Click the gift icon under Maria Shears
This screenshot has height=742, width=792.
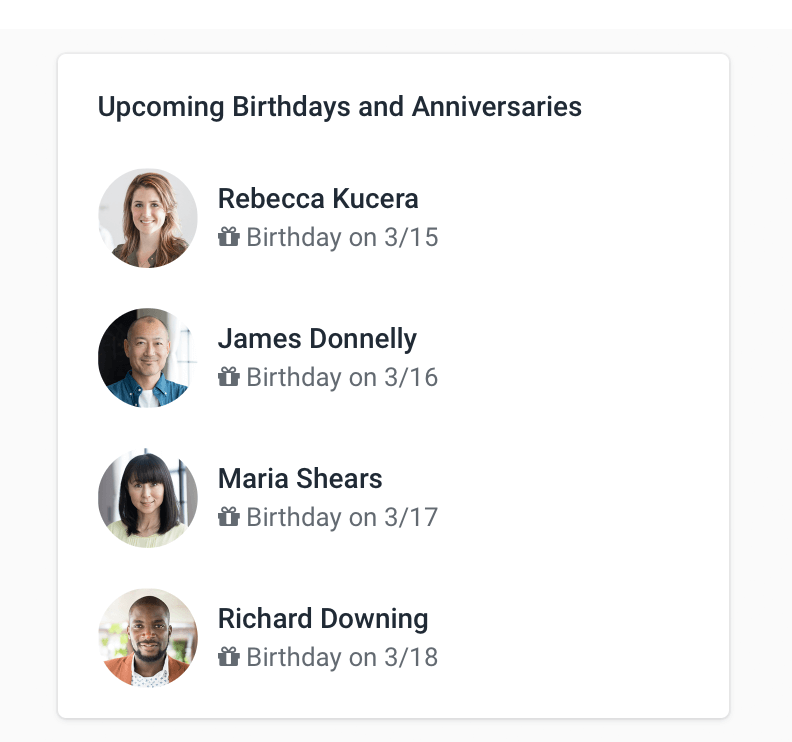tap(229, 517)
